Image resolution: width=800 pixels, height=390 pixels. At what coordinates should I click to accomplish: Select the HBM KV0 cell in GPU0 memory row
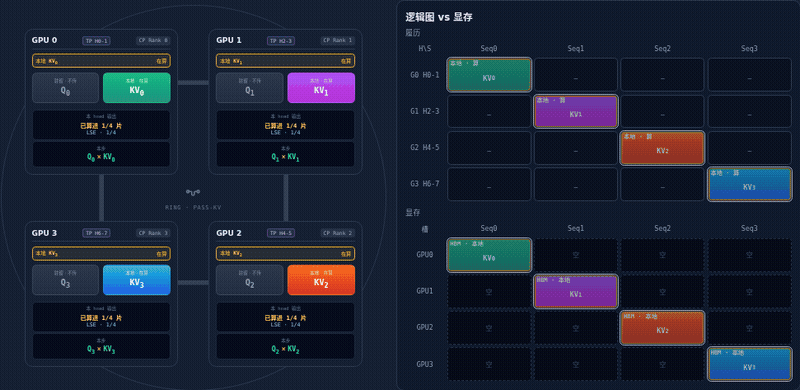coord(489,255)
